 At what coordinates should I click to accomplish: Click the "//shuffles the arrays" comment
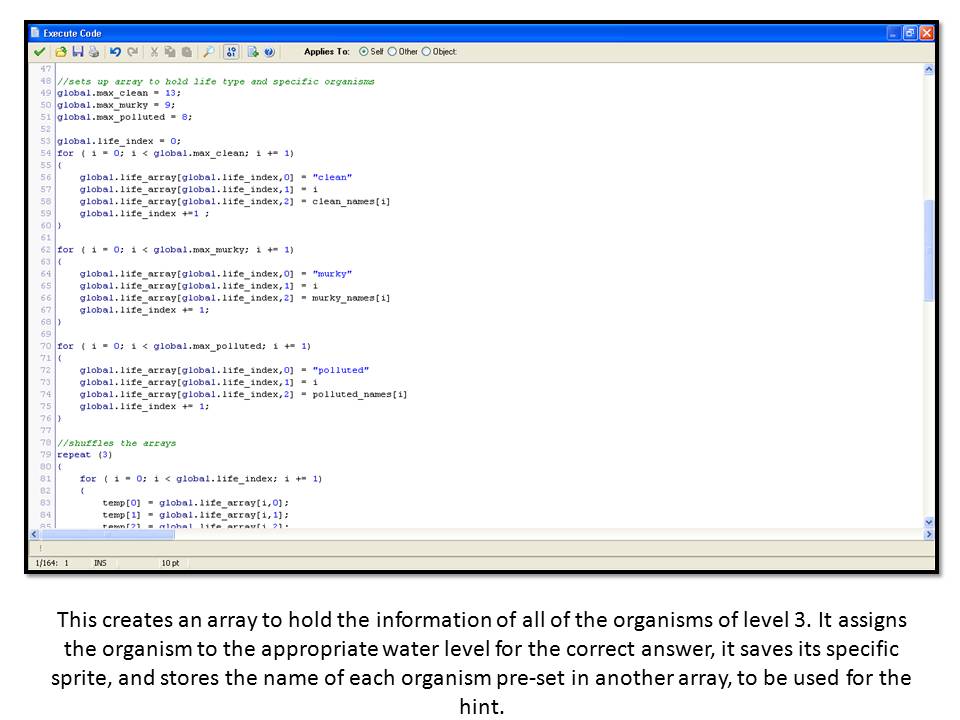click(116, 443)
